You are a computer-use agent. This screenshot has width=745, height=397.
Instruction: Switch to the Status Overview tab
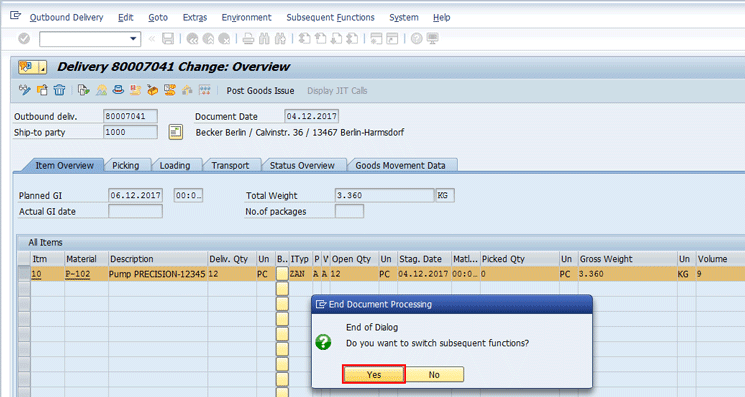click(302, 165)
